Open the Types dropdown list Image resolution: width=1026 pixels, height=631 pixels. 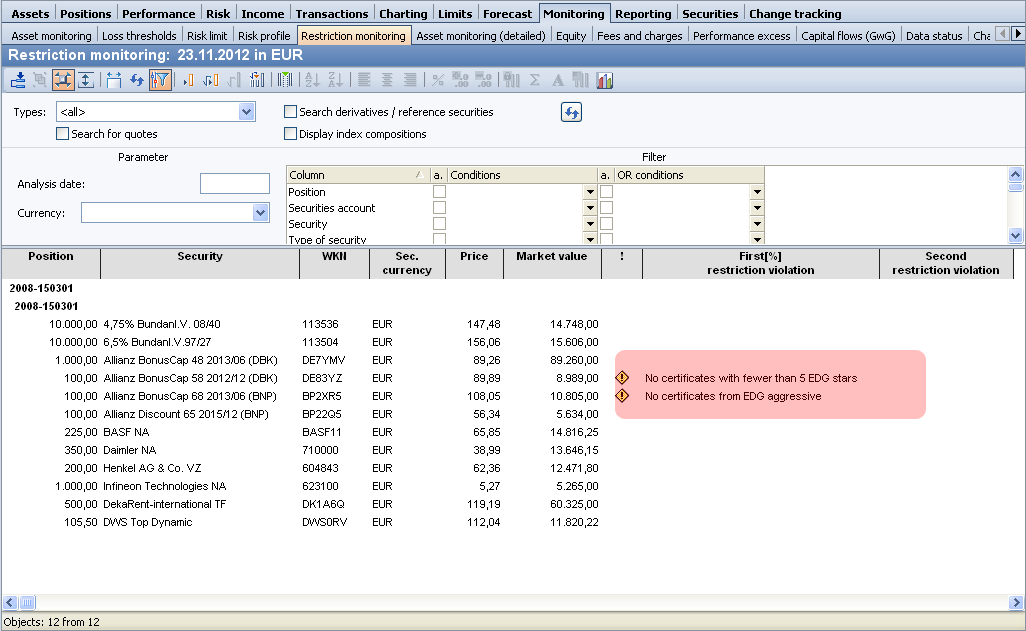tap(247, 112)
